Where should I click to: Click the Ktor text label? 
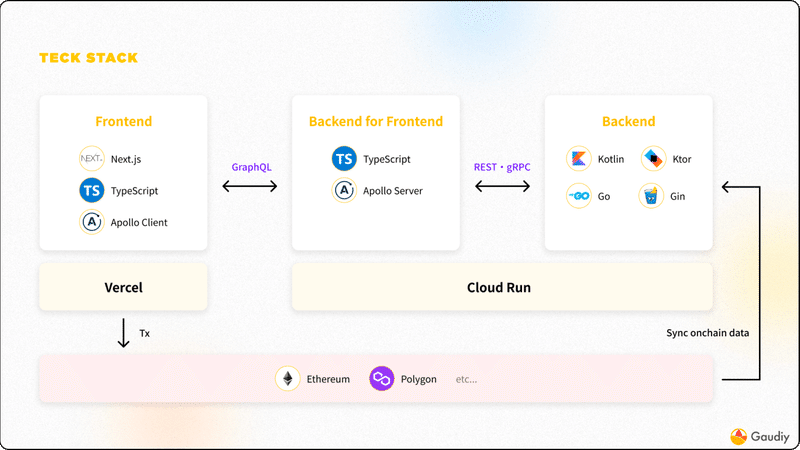[682, 159]
